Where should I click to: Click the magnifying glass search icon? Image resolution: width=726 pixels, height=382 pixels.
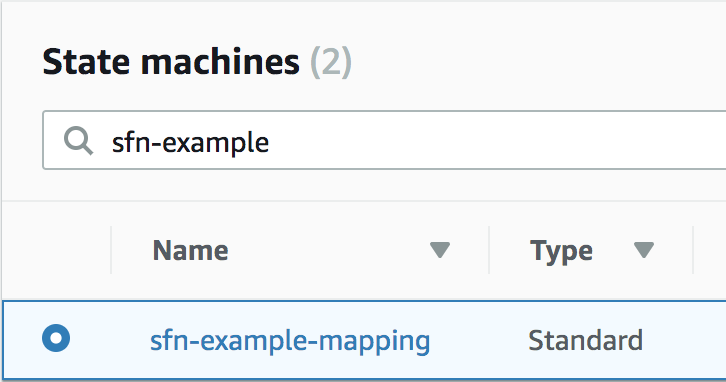click(x=78, y=140)
